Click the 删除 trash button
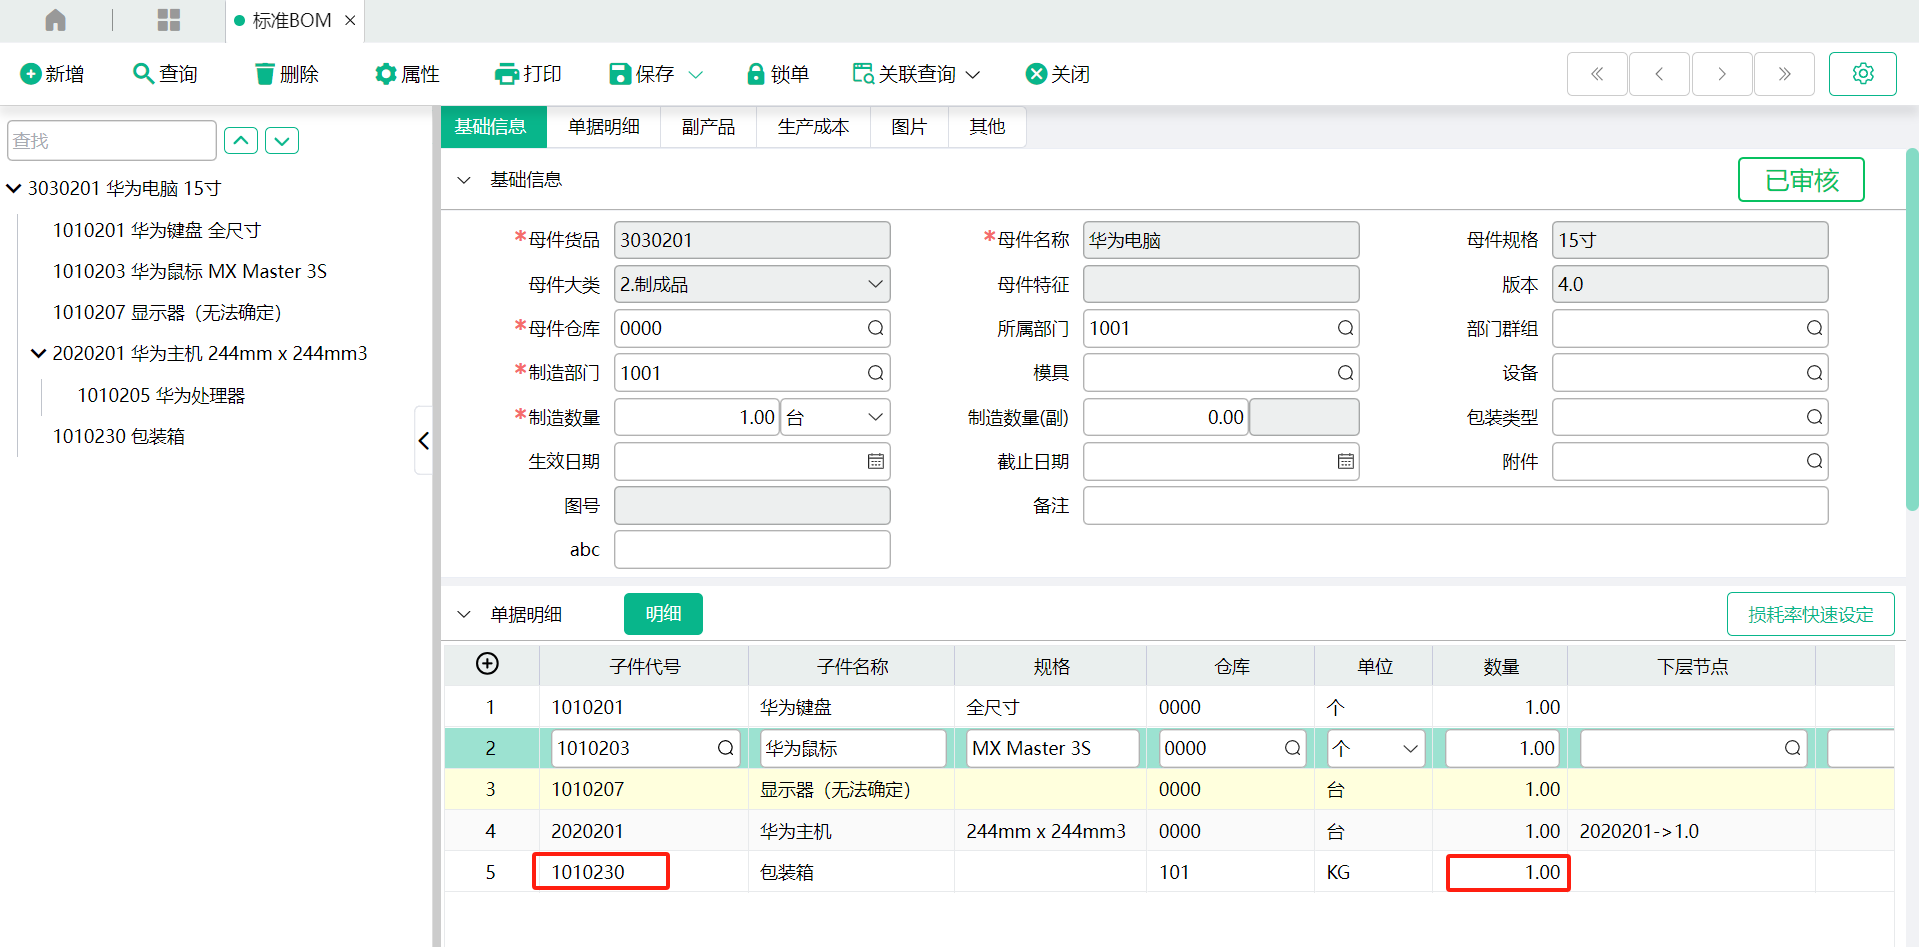 287,74
